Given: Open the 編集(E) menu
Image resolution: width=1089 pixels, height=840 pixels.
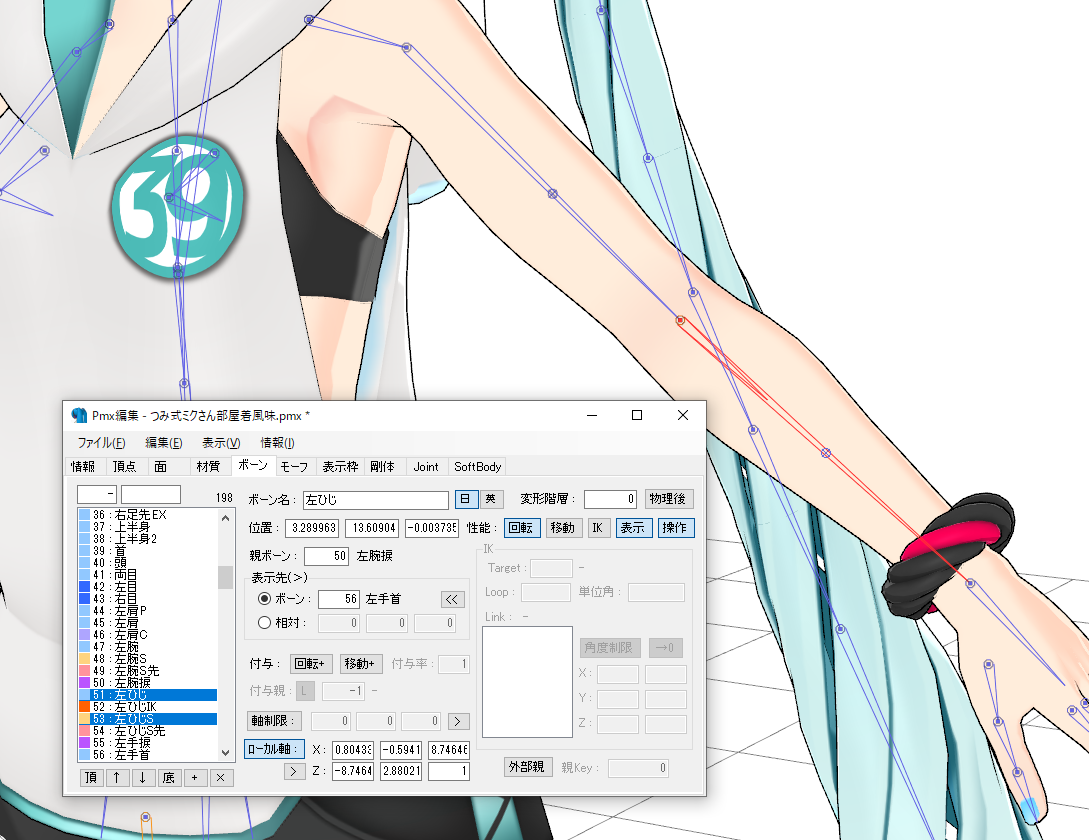Looking at the screenshot, I should (x=163, y=443).
